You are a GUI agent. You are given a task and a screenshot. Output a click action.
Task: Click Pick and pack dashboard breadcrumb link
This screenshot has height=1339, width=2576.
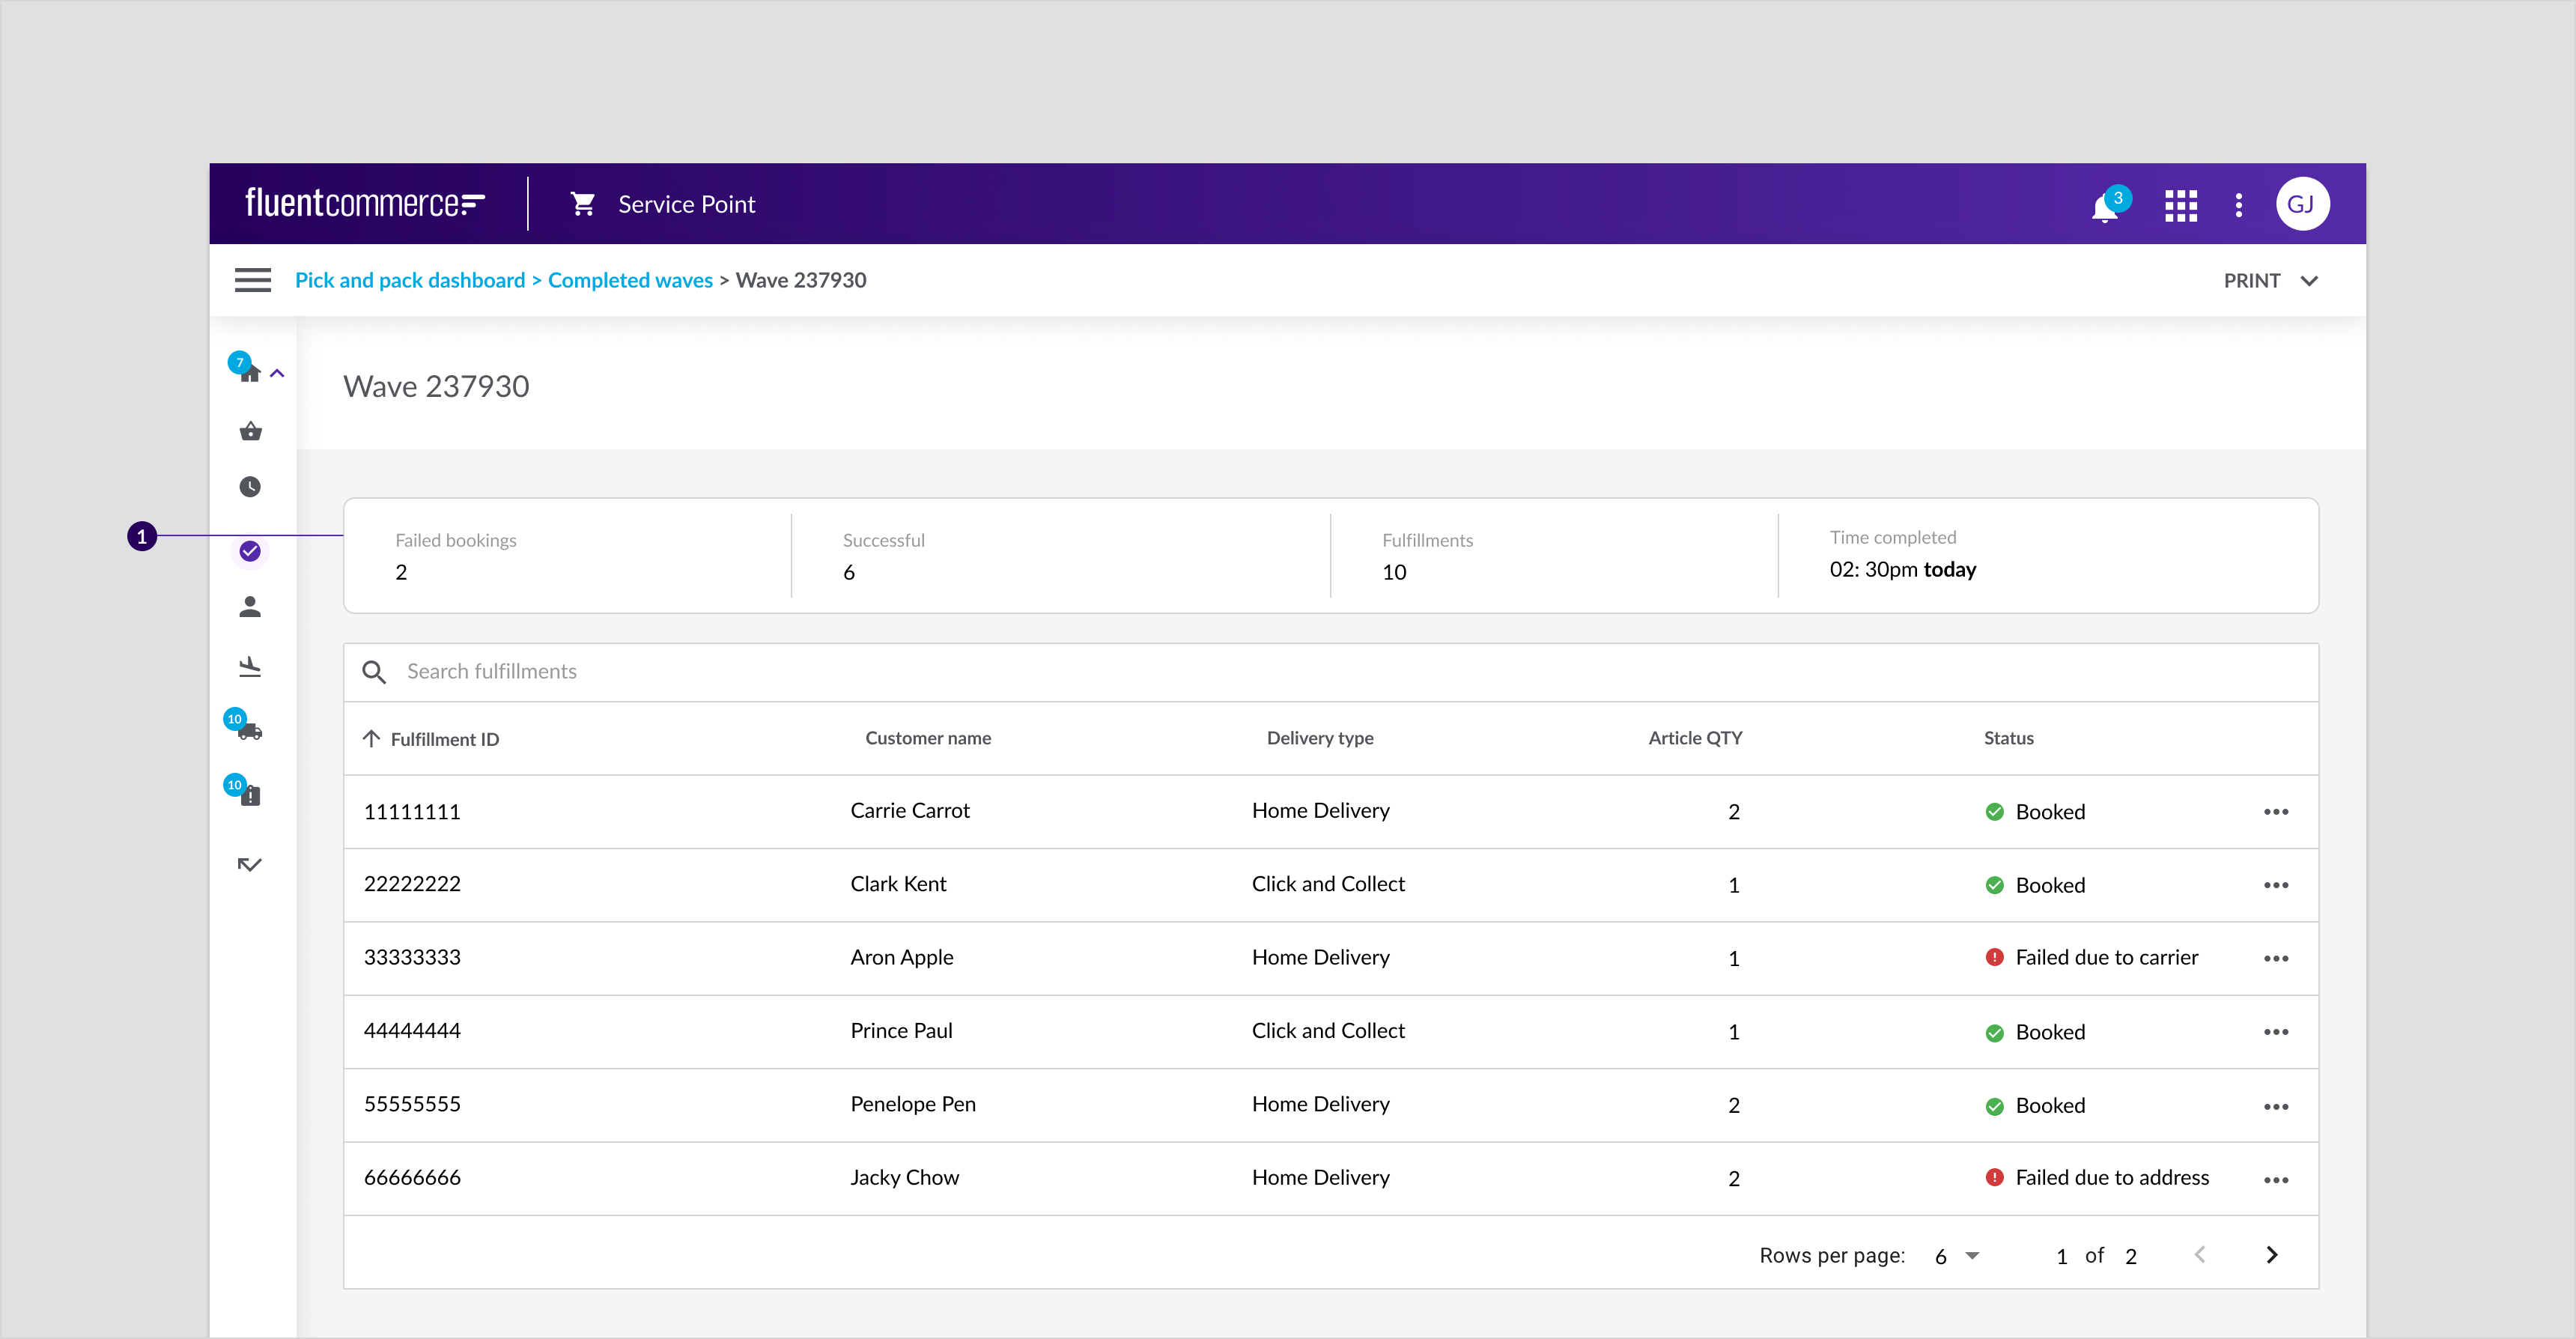point(410,279)
